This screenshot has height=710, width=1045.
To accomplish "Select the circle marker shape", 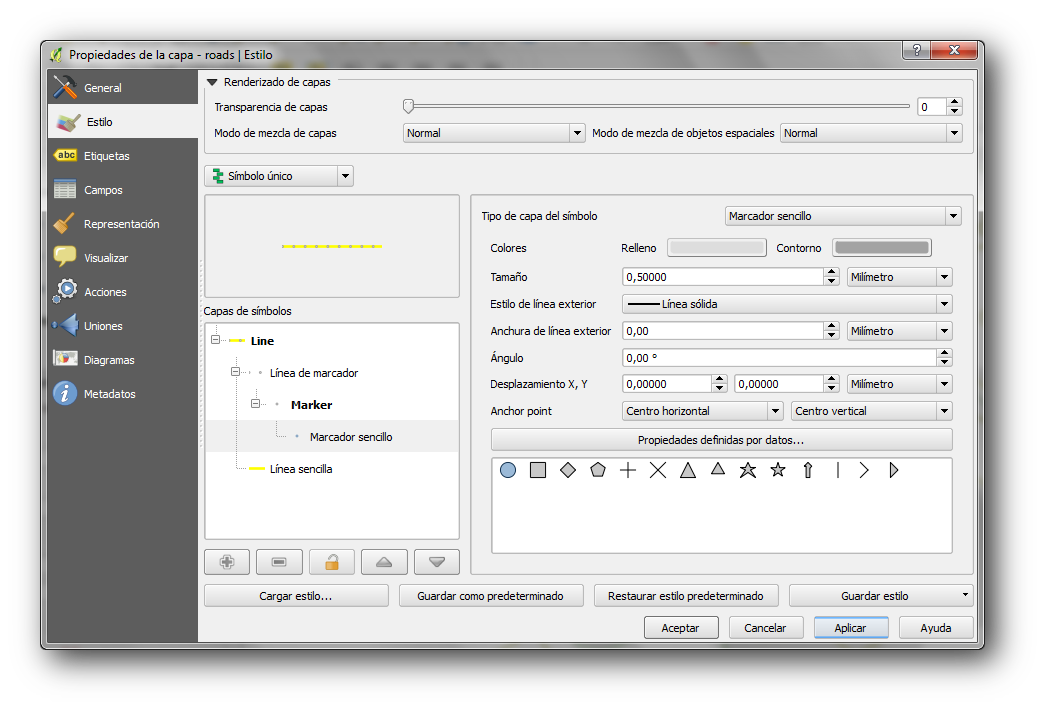I will coord(508,471).
